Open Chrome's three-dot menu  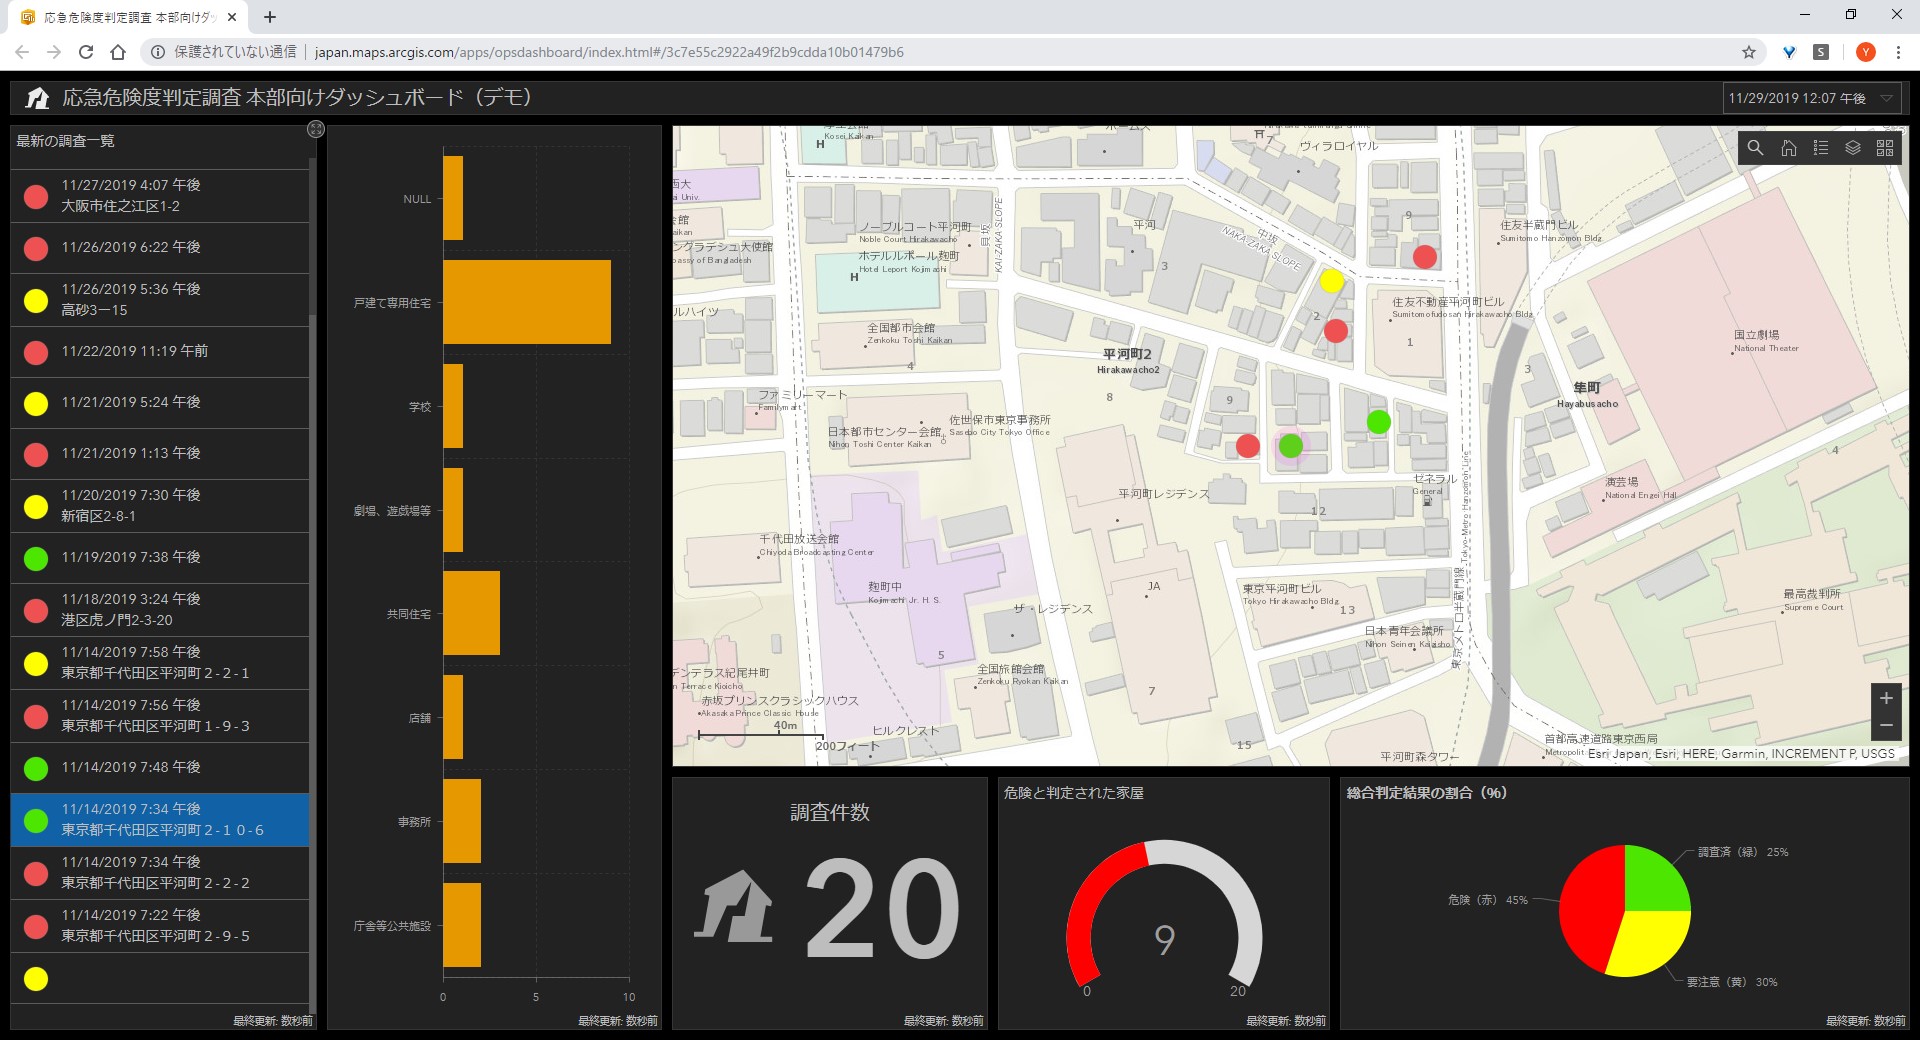1897,52
